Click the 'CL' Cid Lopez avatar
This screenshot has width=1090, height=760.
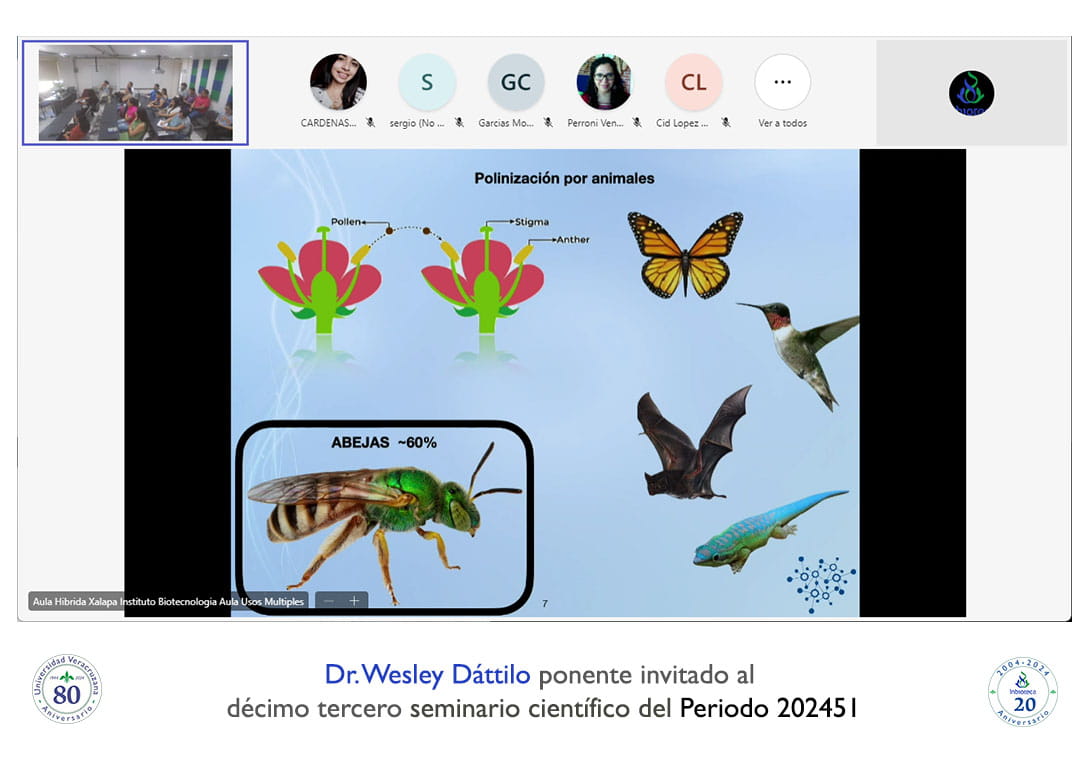[x=693, y=82]
